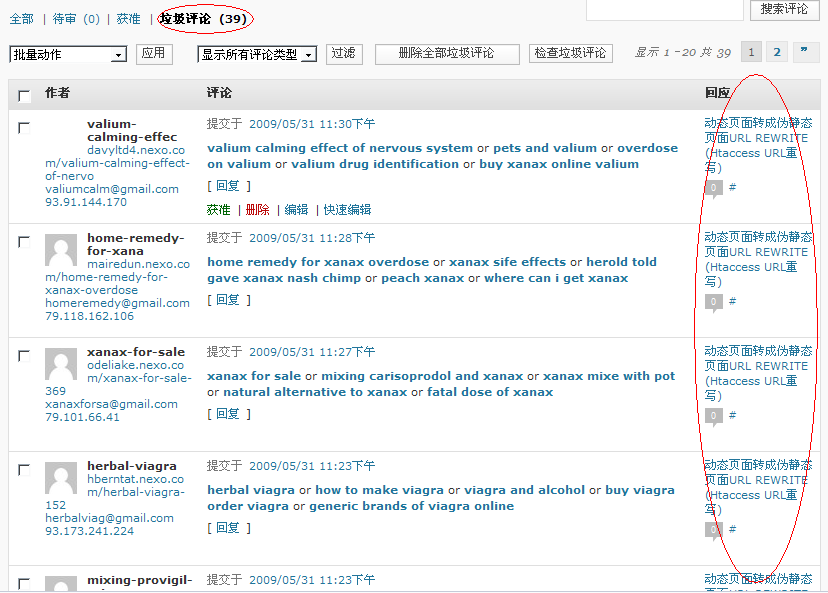Focus the comment search input field
The width and height of the screenshot is (828, 593).
click(x=665, y=10)
